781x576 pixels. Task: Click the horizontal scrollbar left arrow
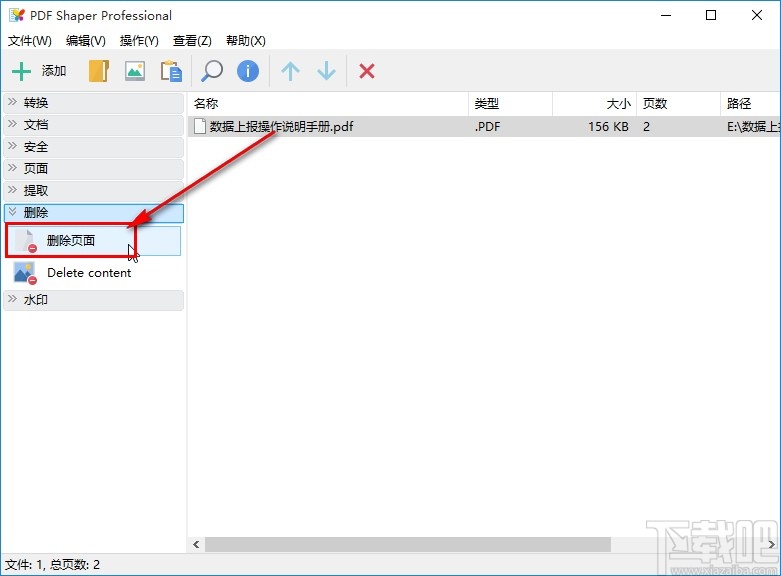[x=196, y=545]
